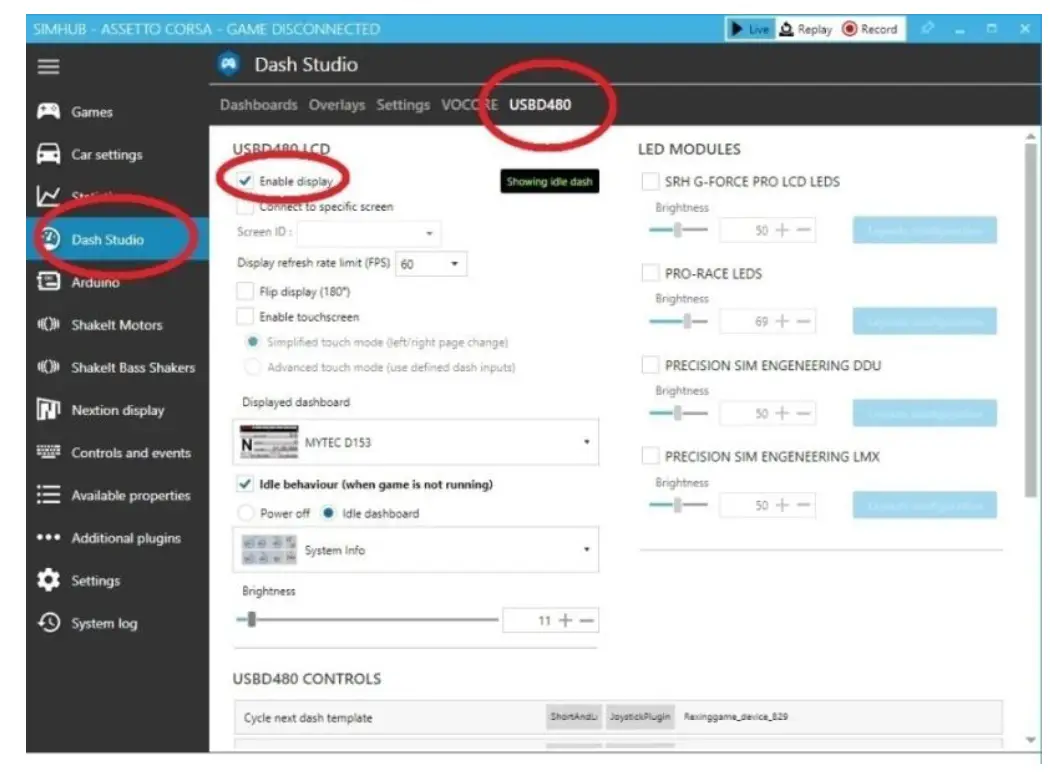Click the vertical scrollbar down arrow

[x=1031, y=739]
